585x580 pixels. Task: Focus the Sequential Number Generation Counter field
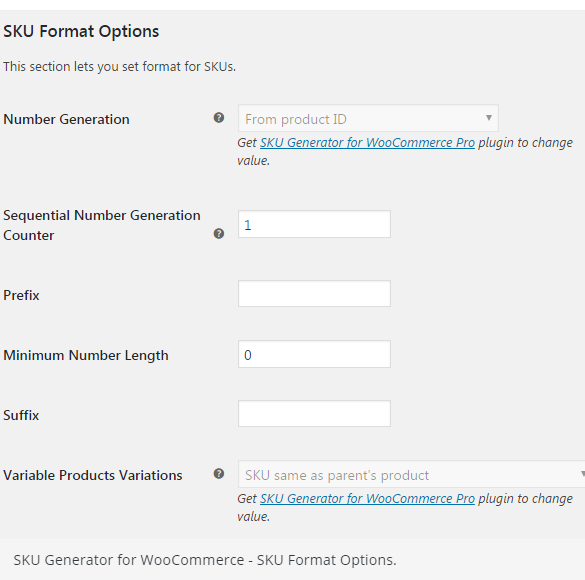click(315, 224)
